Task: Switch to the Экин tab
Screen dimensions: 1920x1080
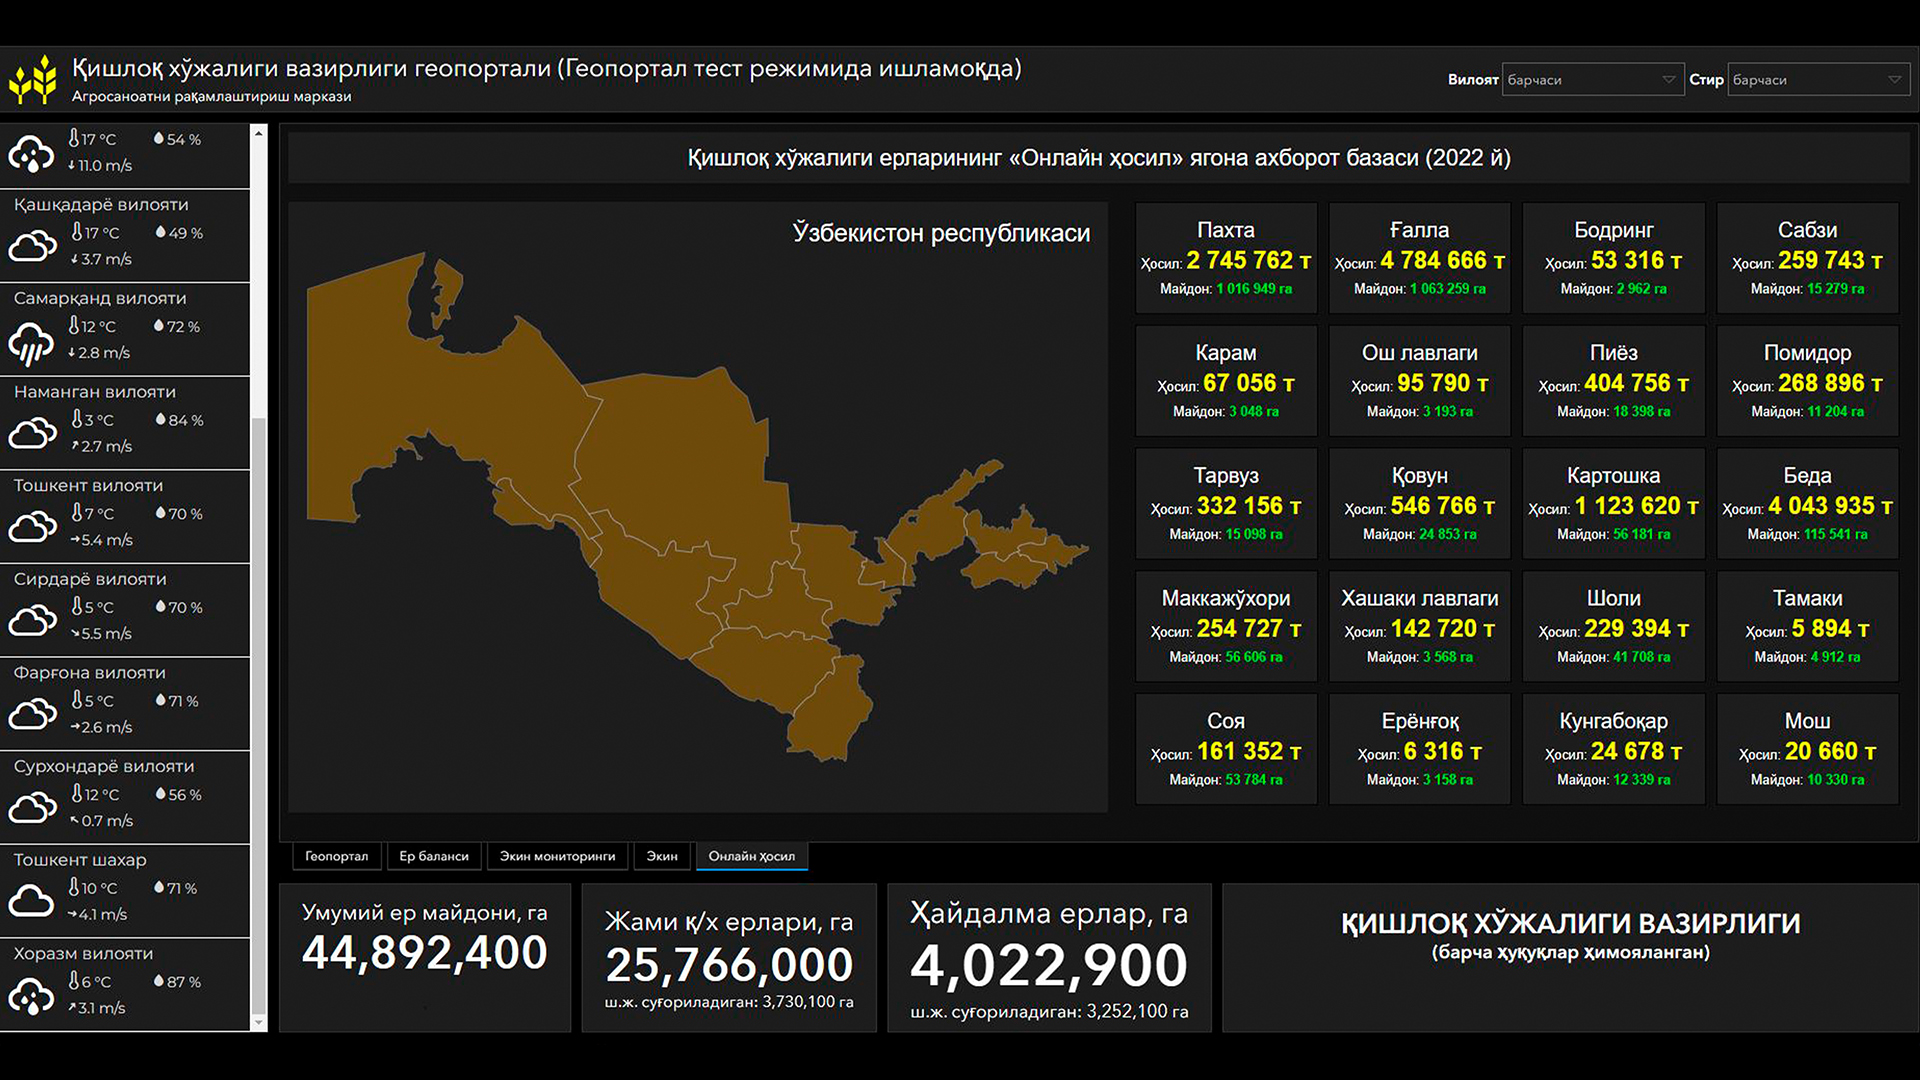Action: tap(661, 856)
